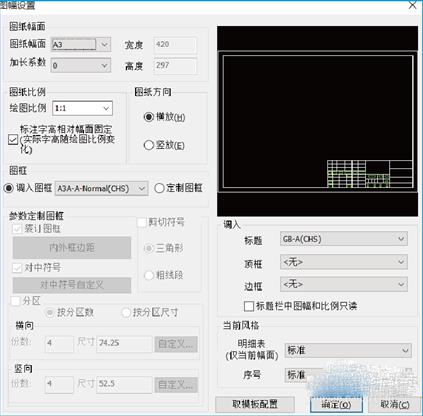Open the A3A-A-Normal(CHS) frame dropdown
Image resolution: width=423 pixels, height=416 pixels.
(x=101, y=188)
